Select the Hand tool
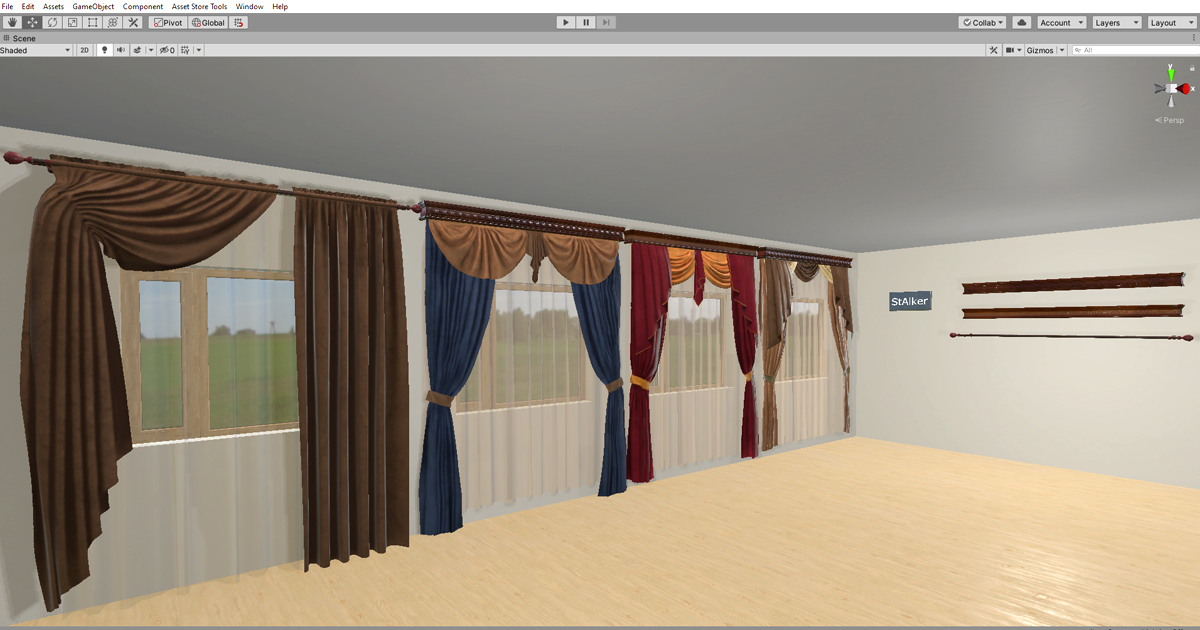Viewport: 1200px width, 630px height. [x=12, y=22]
